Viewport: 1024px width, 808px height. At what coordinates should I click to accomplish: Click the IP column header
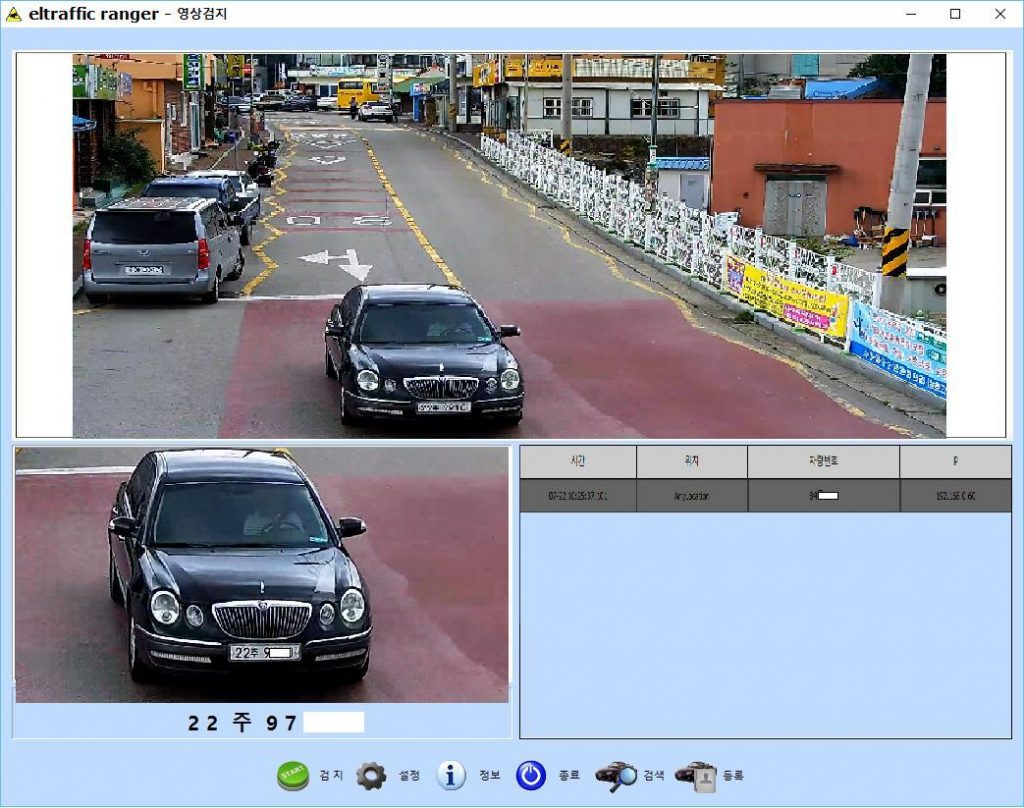(x=955, y=462)
